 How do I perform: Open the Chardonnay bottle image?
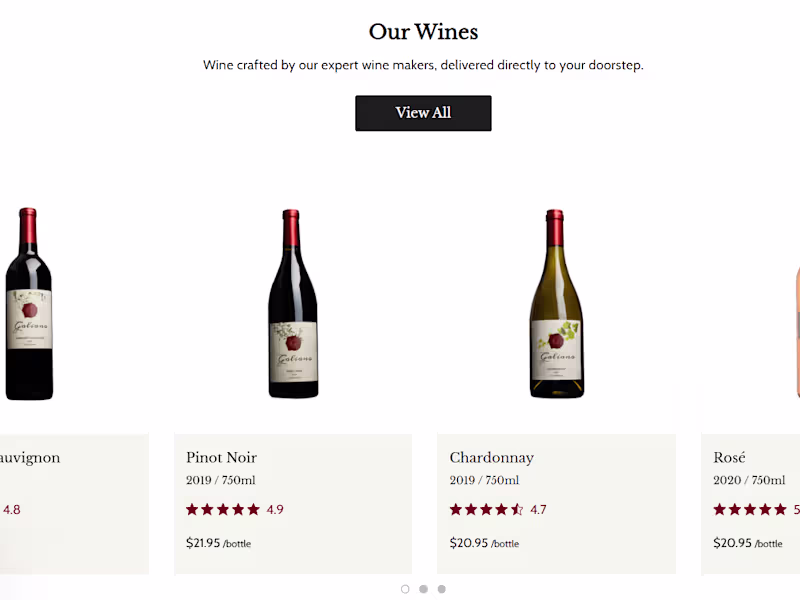coord(555,304)
